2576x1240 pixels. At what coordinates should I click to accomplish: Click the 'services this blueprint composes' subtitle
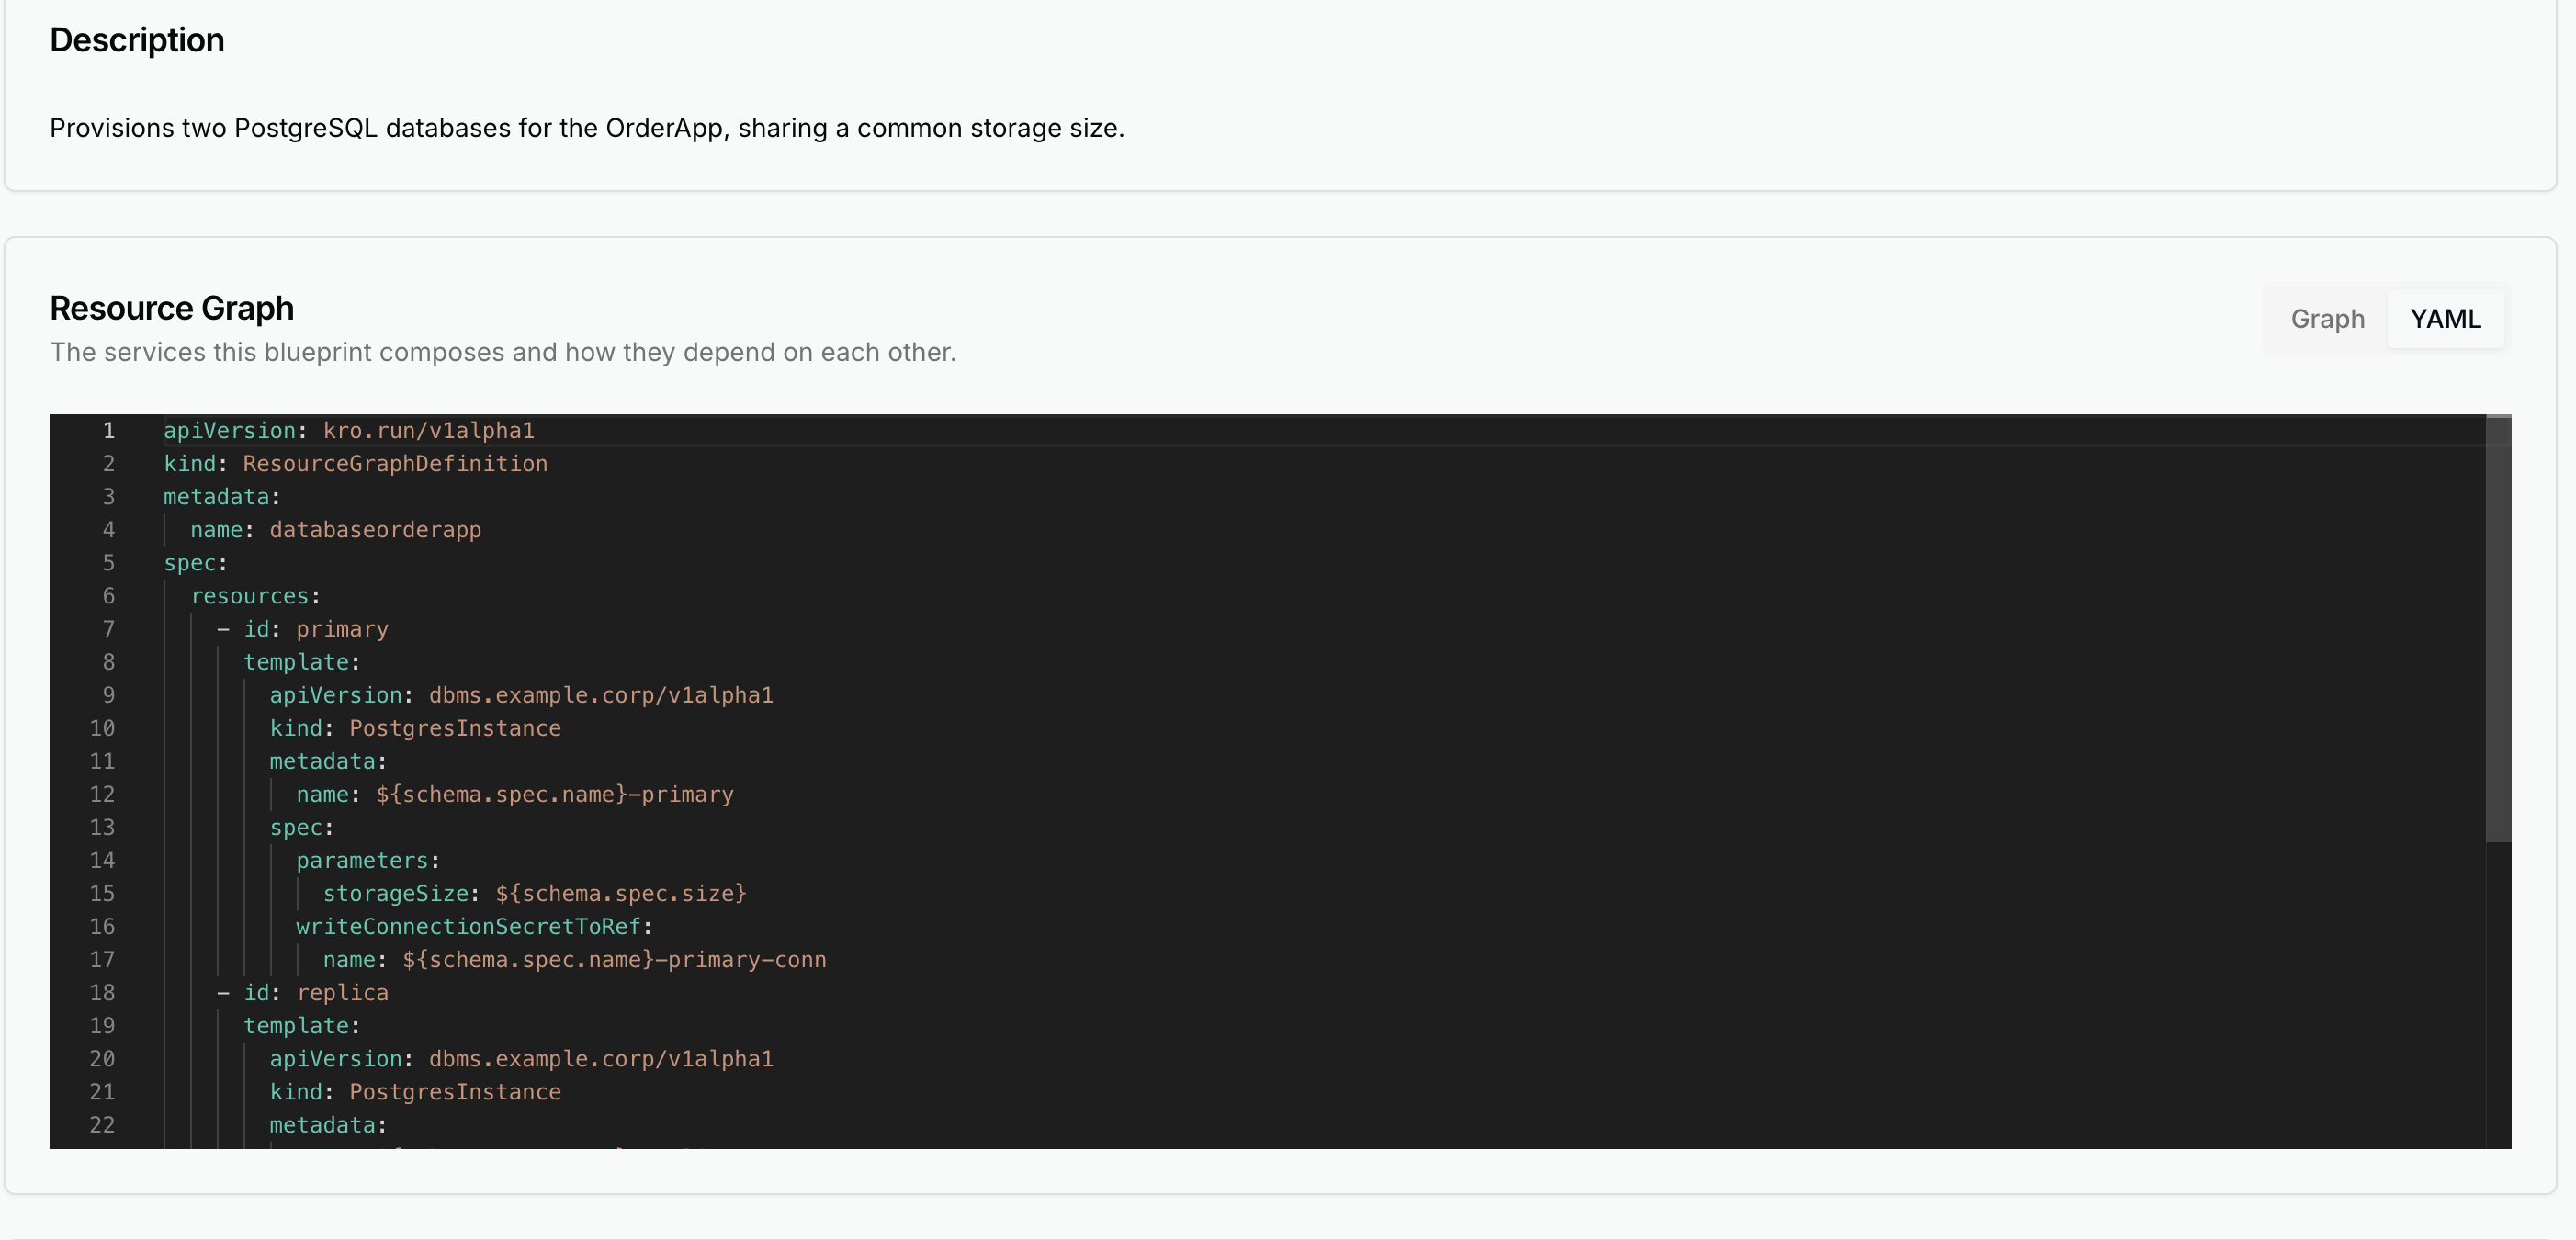503,352
